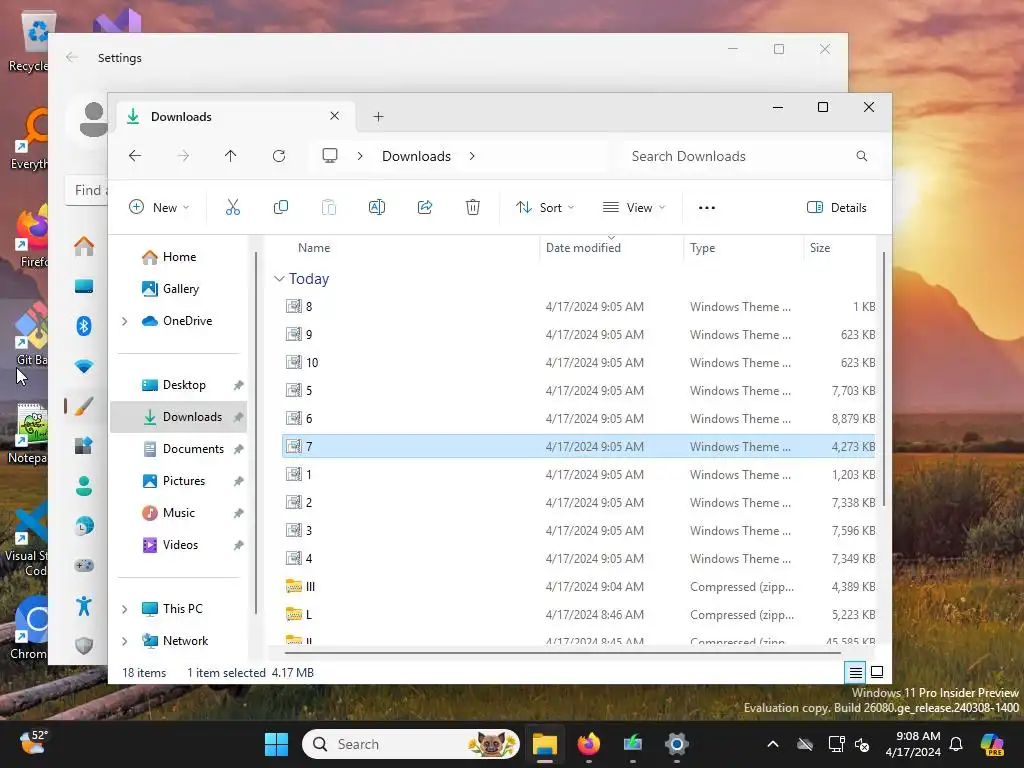Expand the OneDrive tree node
The width and height of the screenshot is (1024, 768).
click(x=124, y=321)
